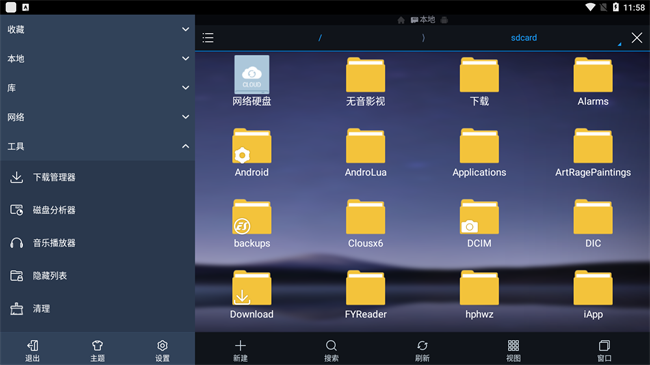Screen dimensions: 650x365
Task: Expand the 本地 local section
Action: tap(97, 58)
